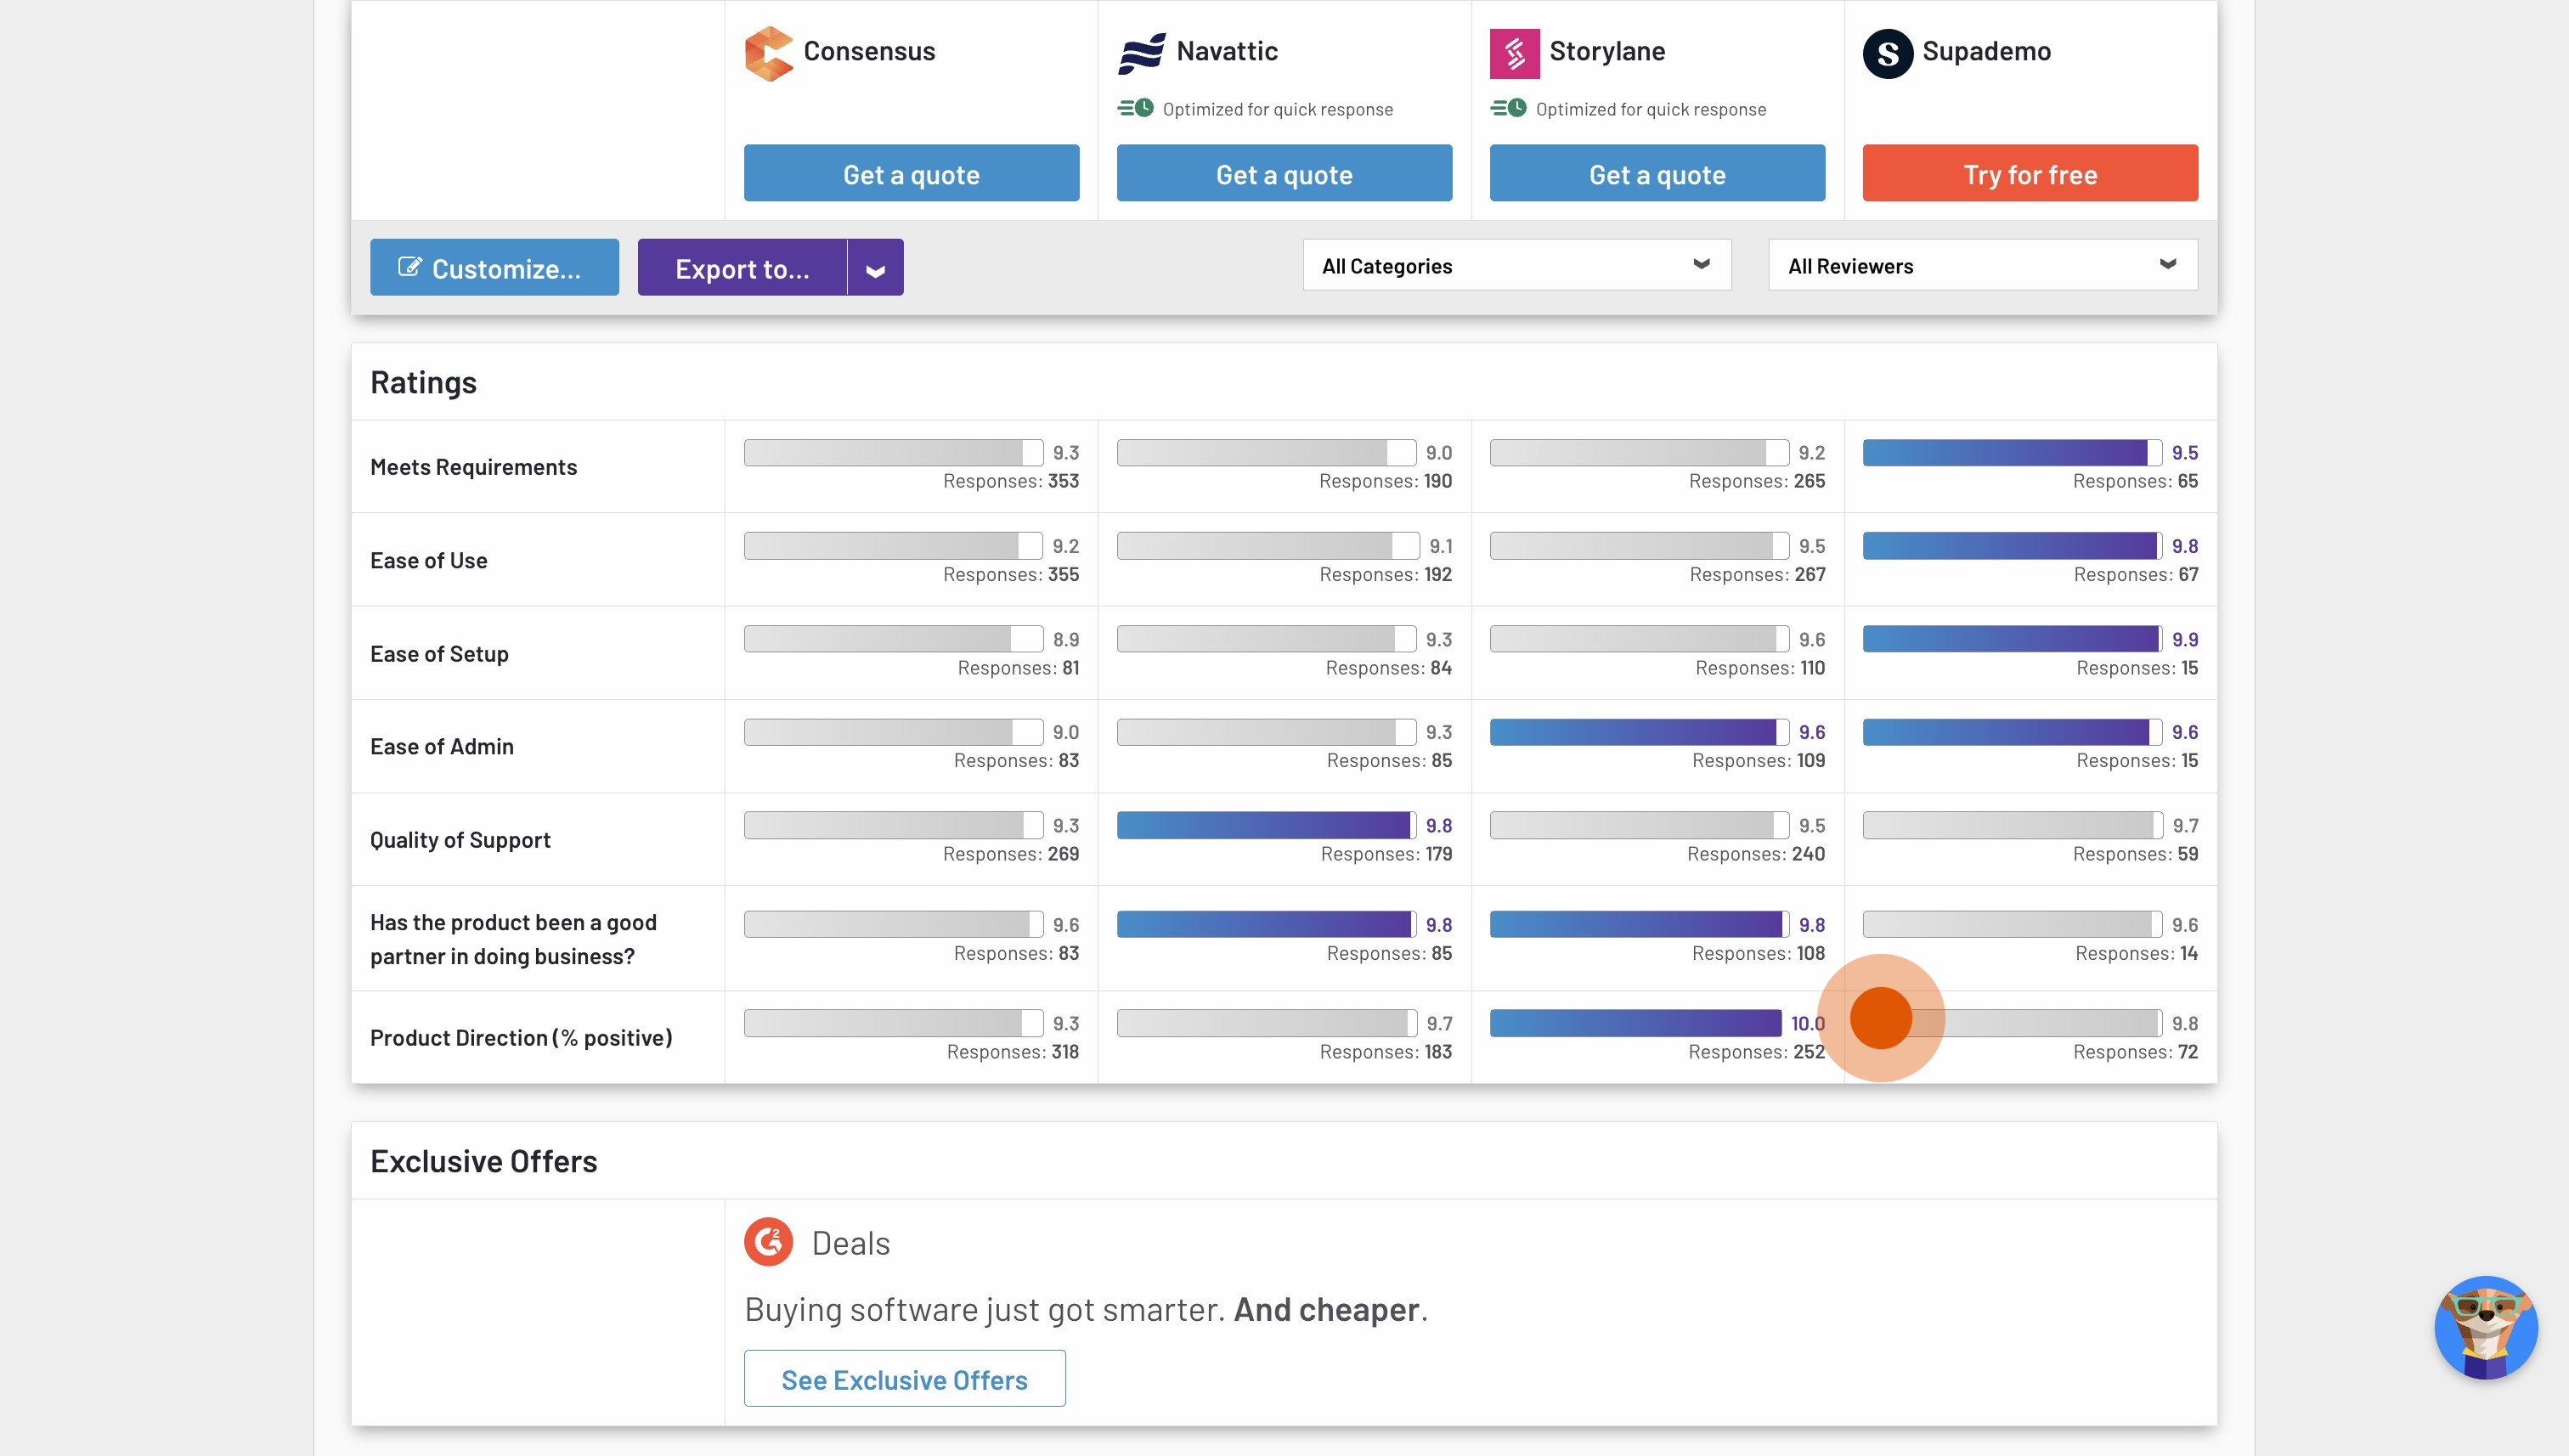
Task: Click Navattic Responses: 190 text
Action: (1385, 481)
